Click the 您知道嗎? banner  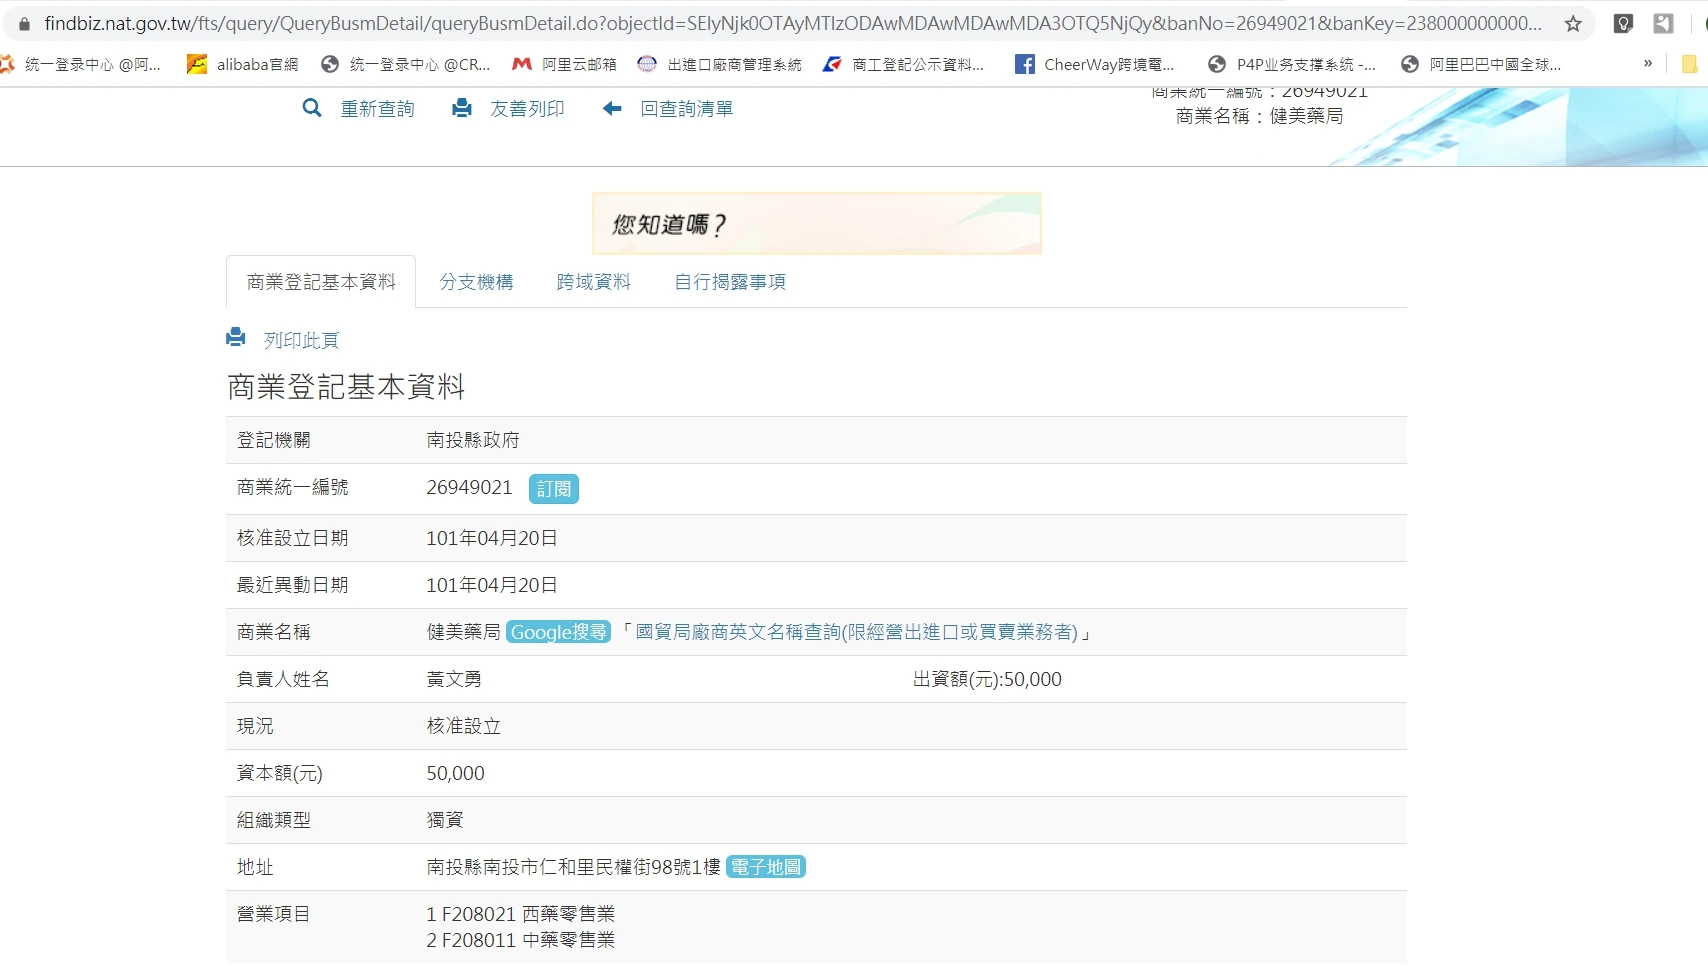coord(816,224)
